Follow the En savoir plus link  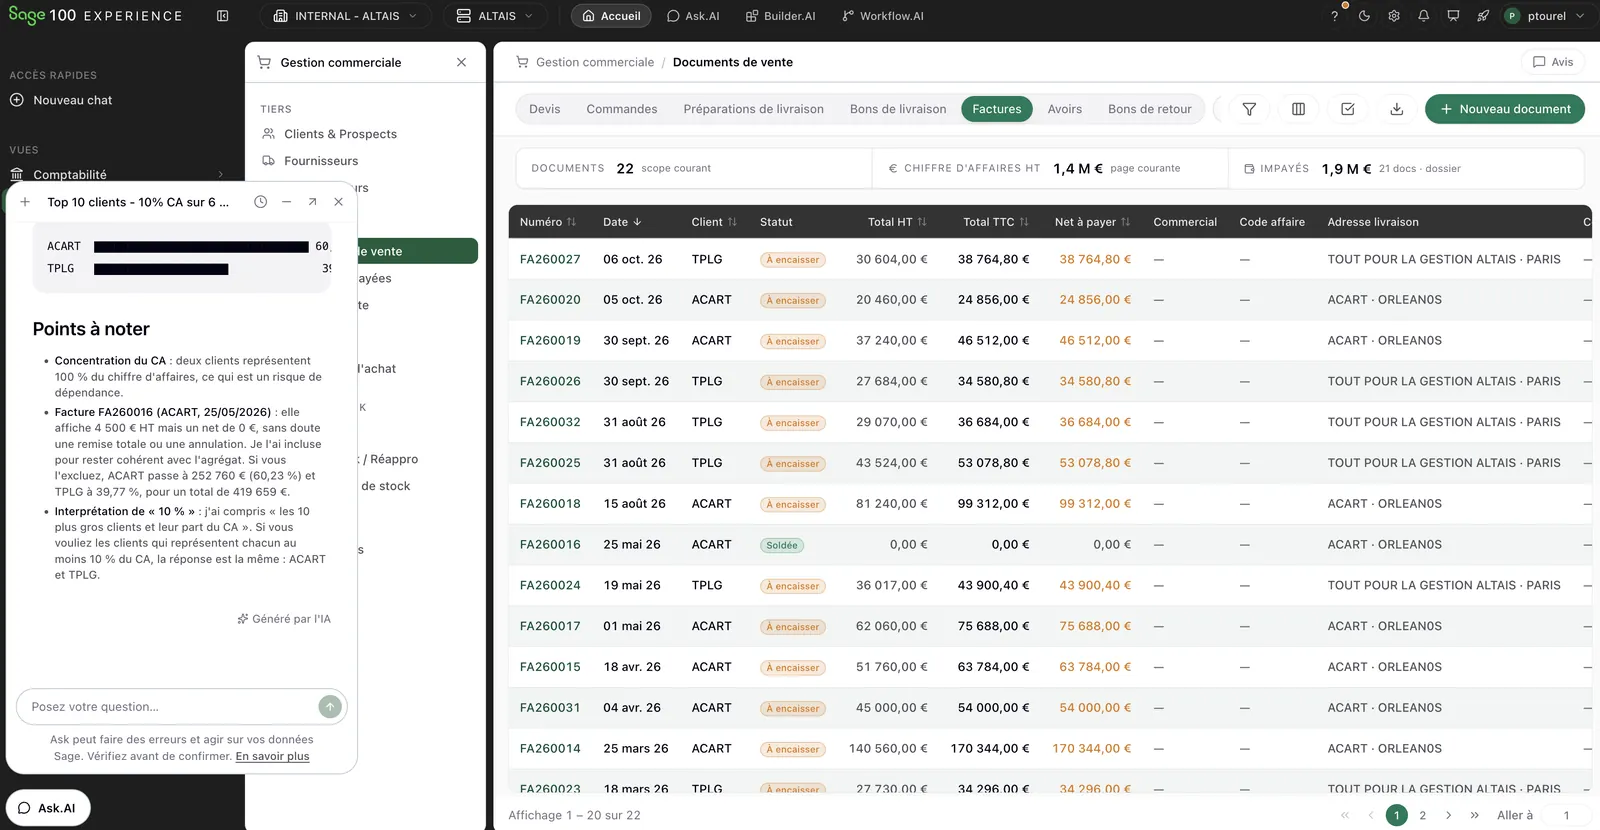(272, 756)
